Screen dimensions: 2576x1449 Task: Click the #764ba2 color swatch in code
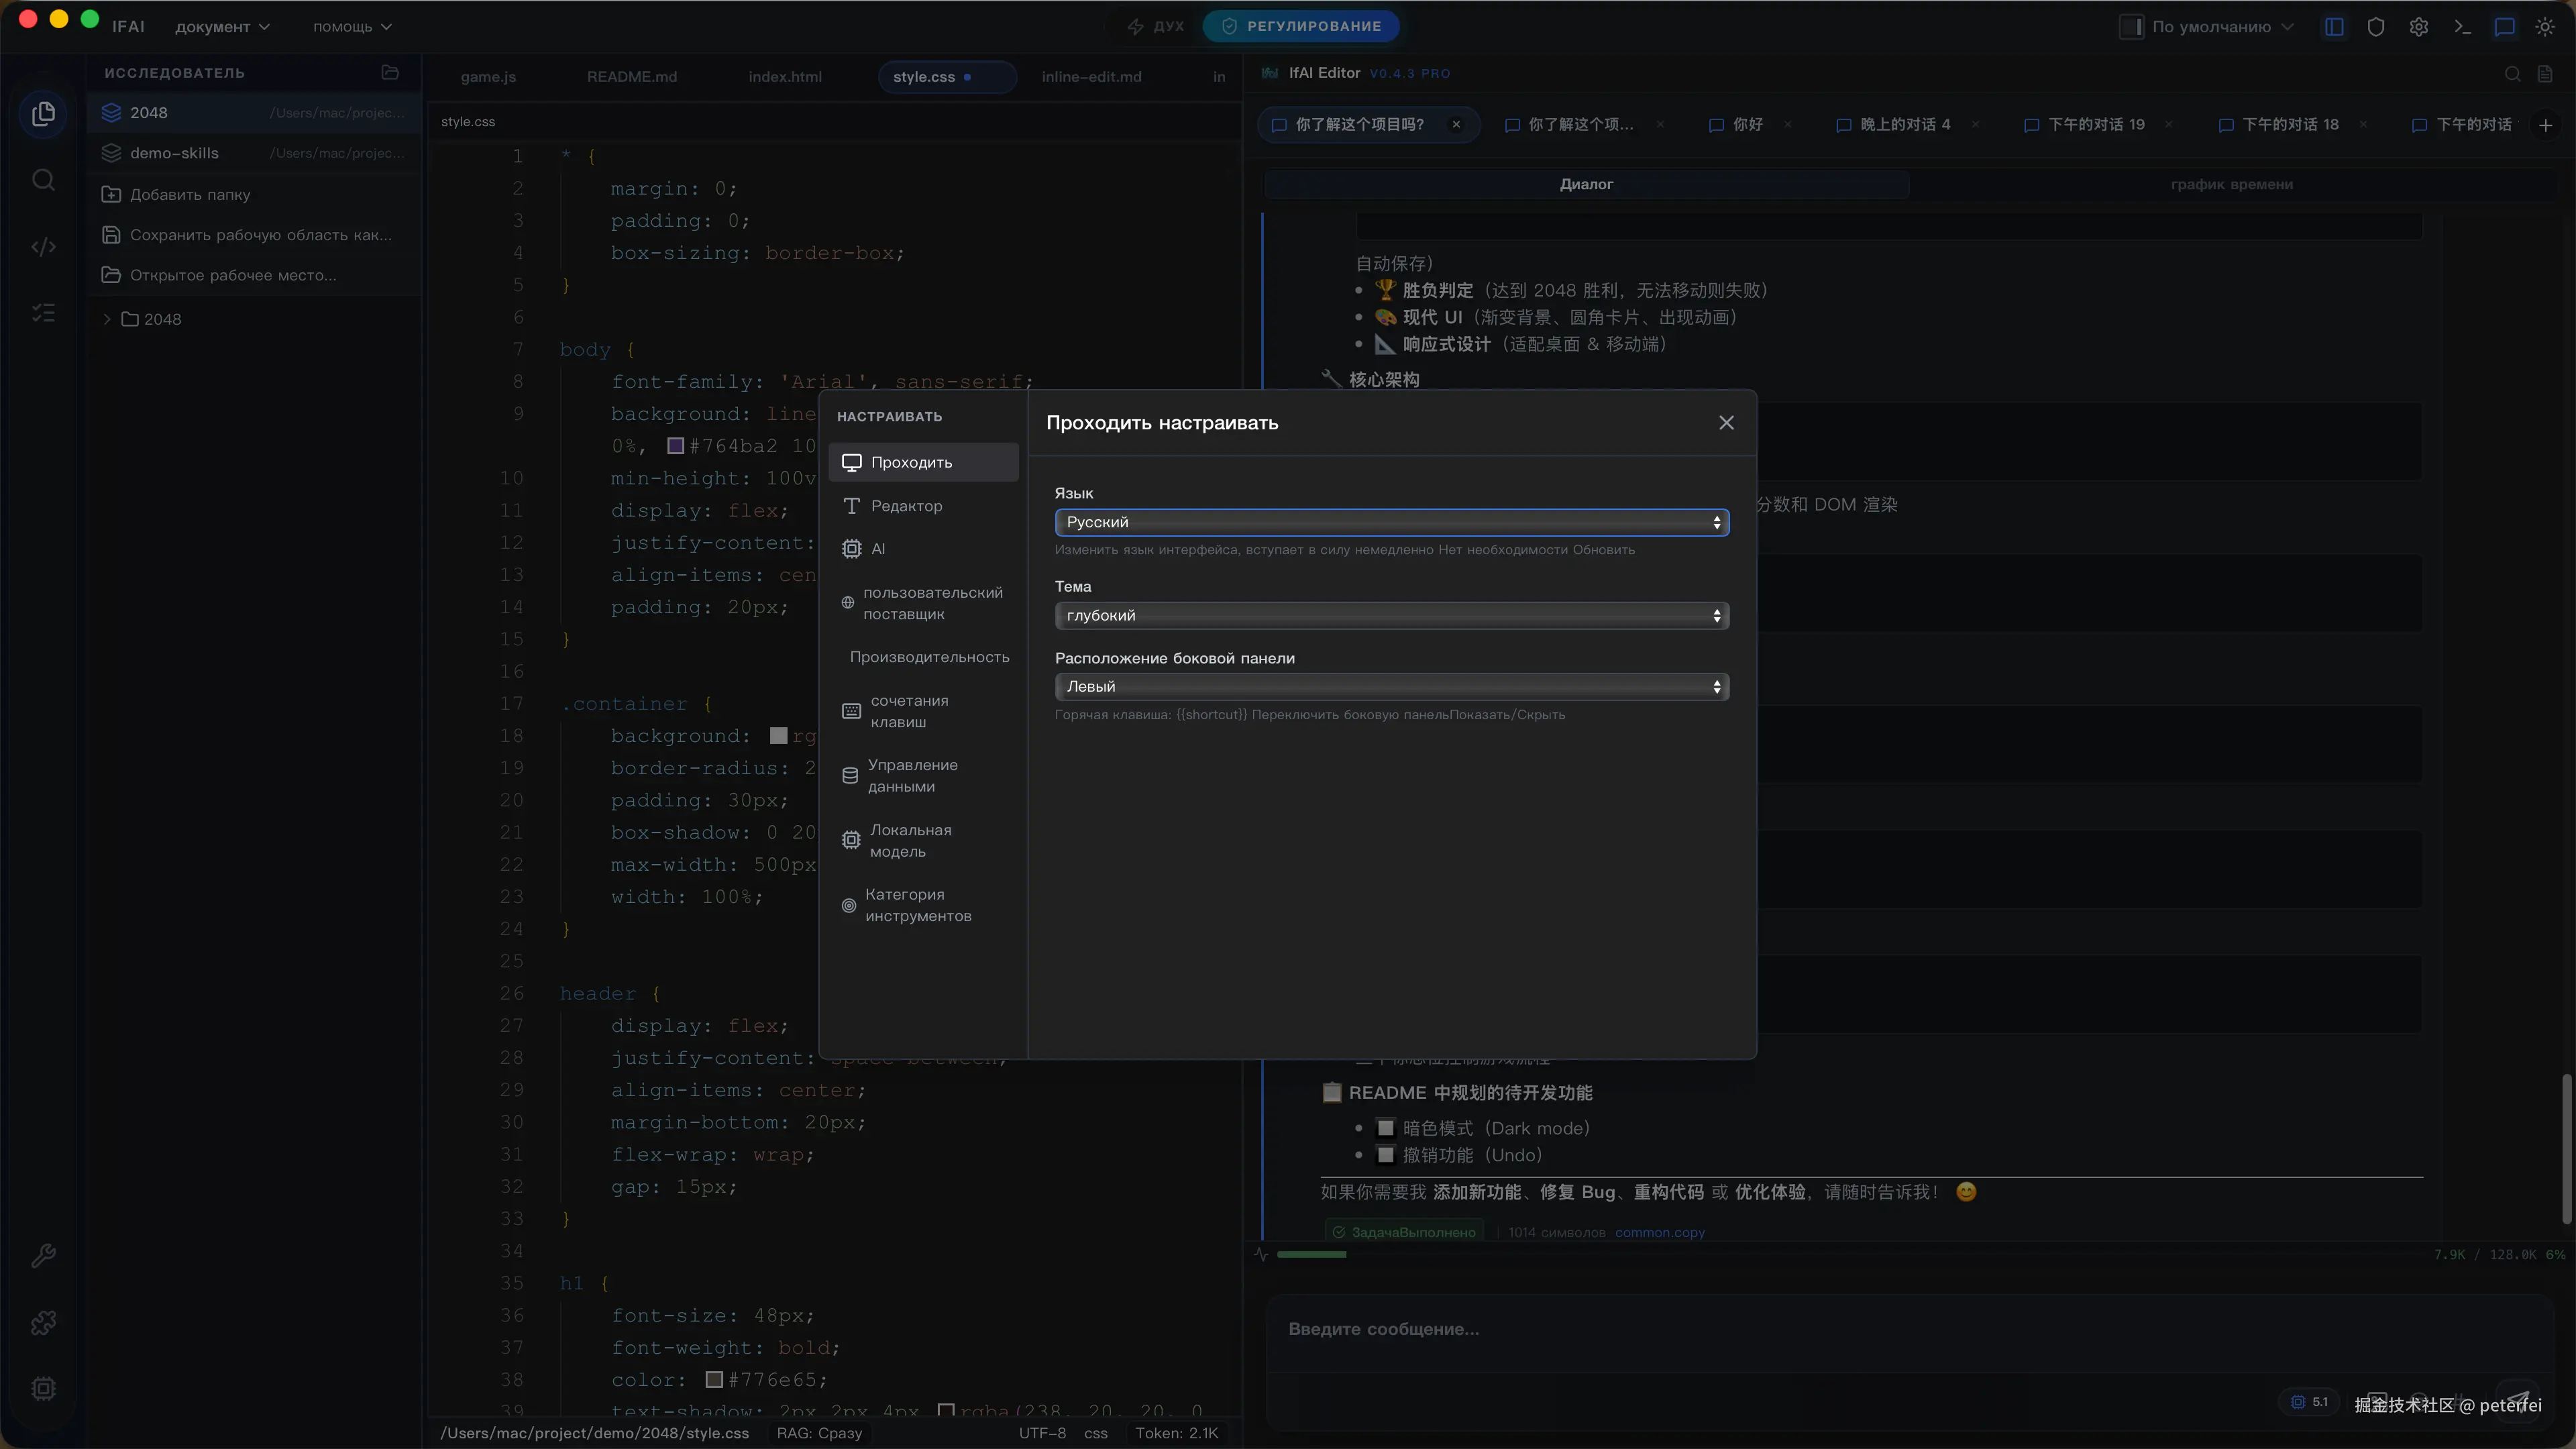click(676, 446)
